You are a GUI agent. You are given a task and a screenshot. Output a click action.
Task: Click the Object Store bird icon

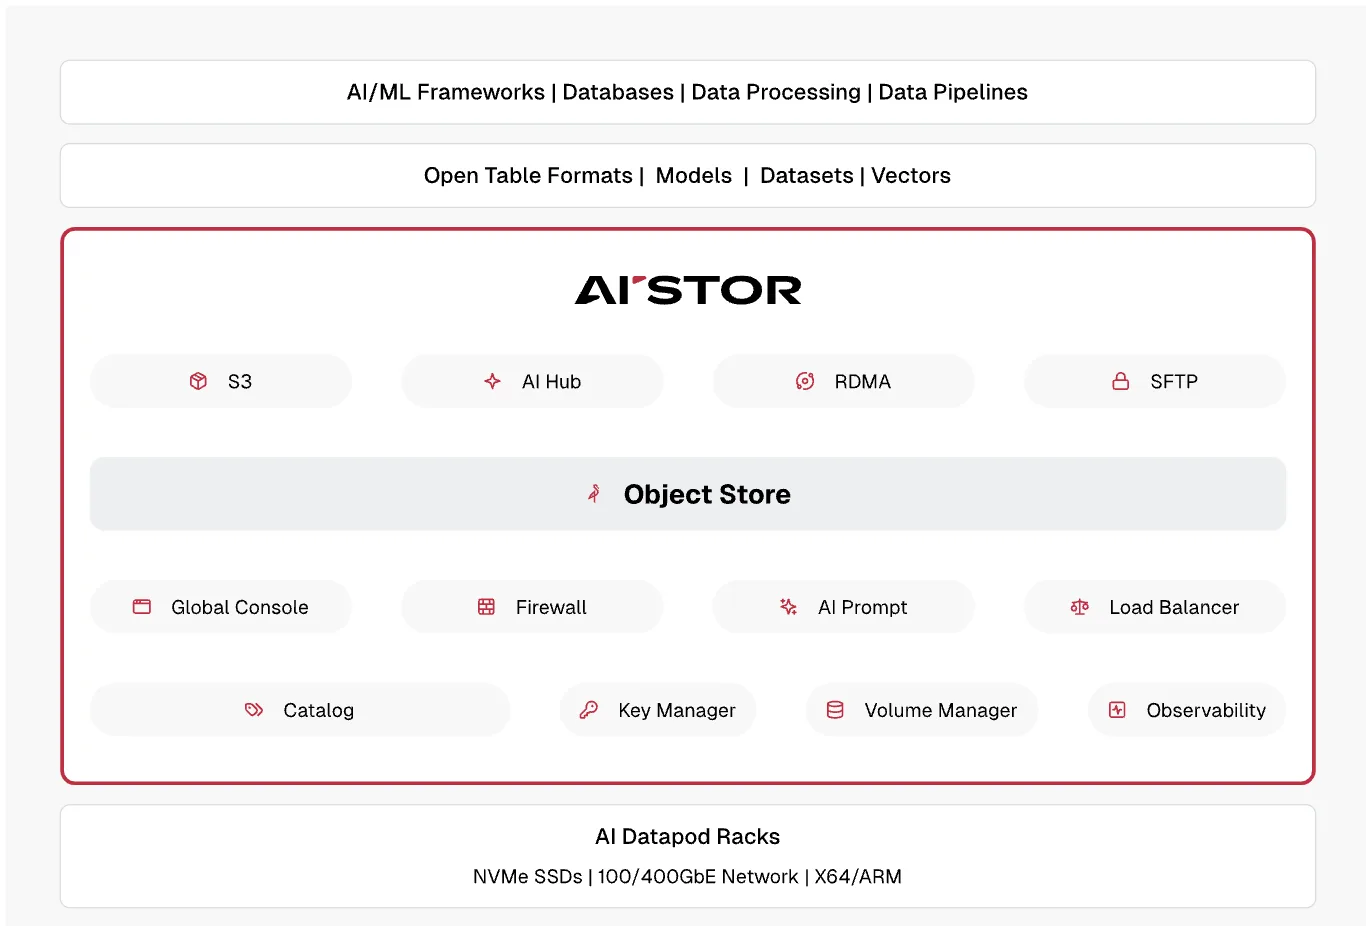(x=594, y=493)
